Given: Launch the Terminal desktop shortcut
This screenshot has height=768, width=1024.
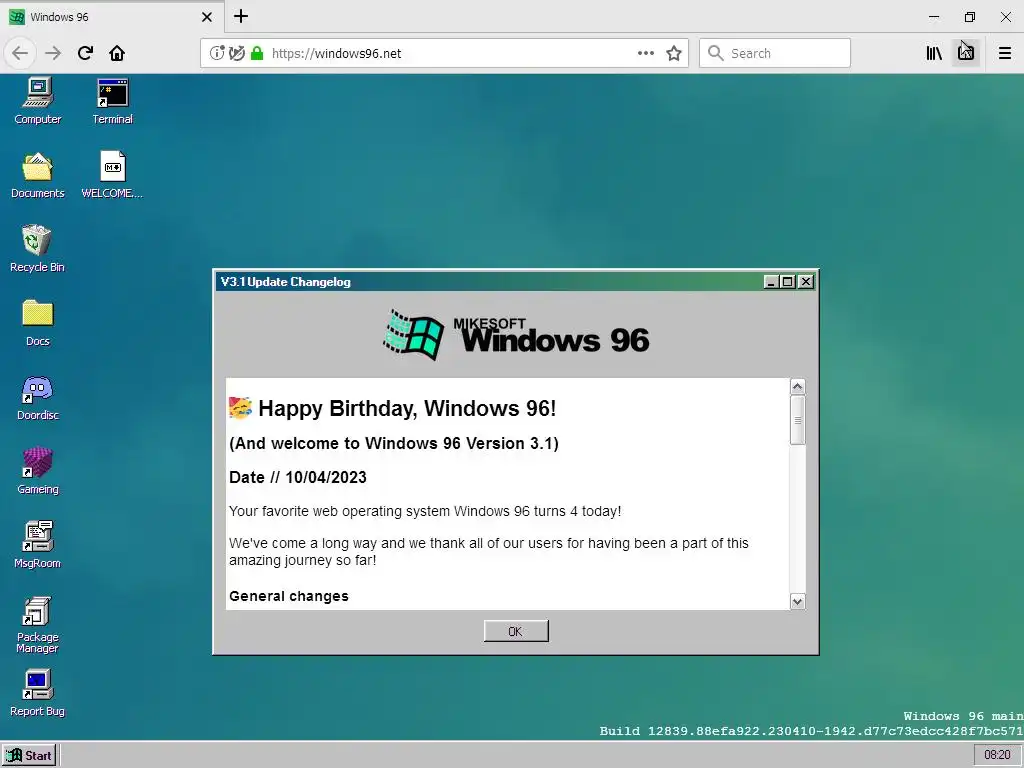Looking at the screenshot, I should [x=112, y=101].
